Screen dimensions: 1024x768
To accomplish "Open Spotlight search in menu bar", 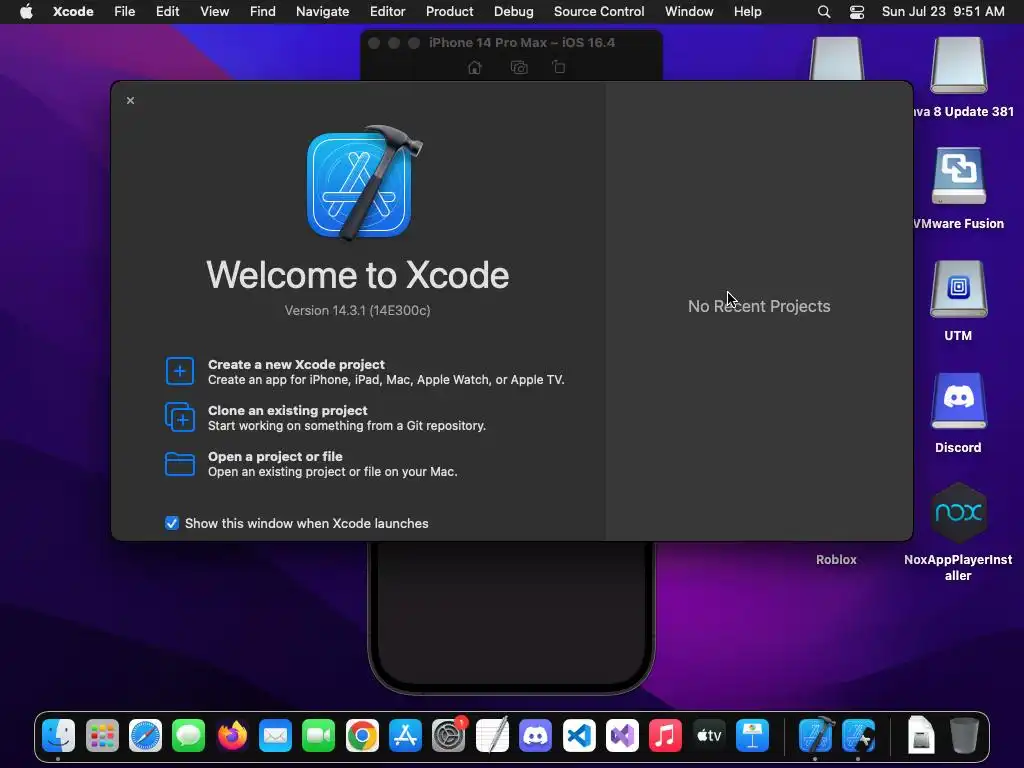I will (824, 12).
